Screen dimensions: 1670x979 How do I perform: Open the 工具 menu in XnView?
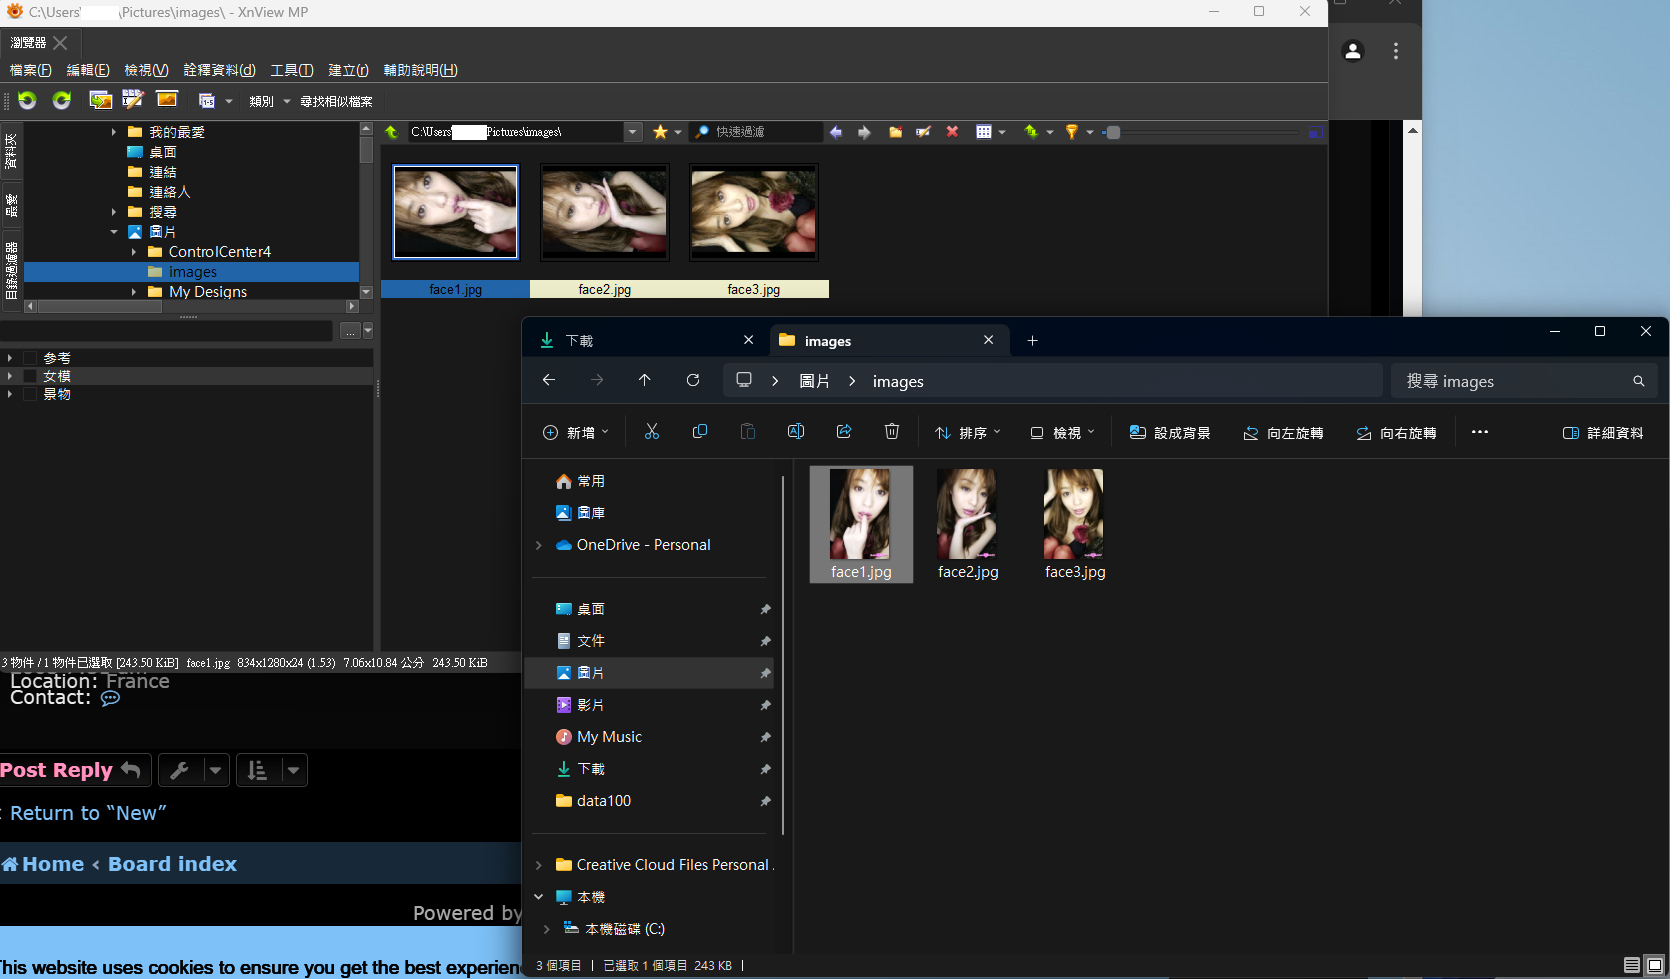pyautogui.click(x=291, y=70)
